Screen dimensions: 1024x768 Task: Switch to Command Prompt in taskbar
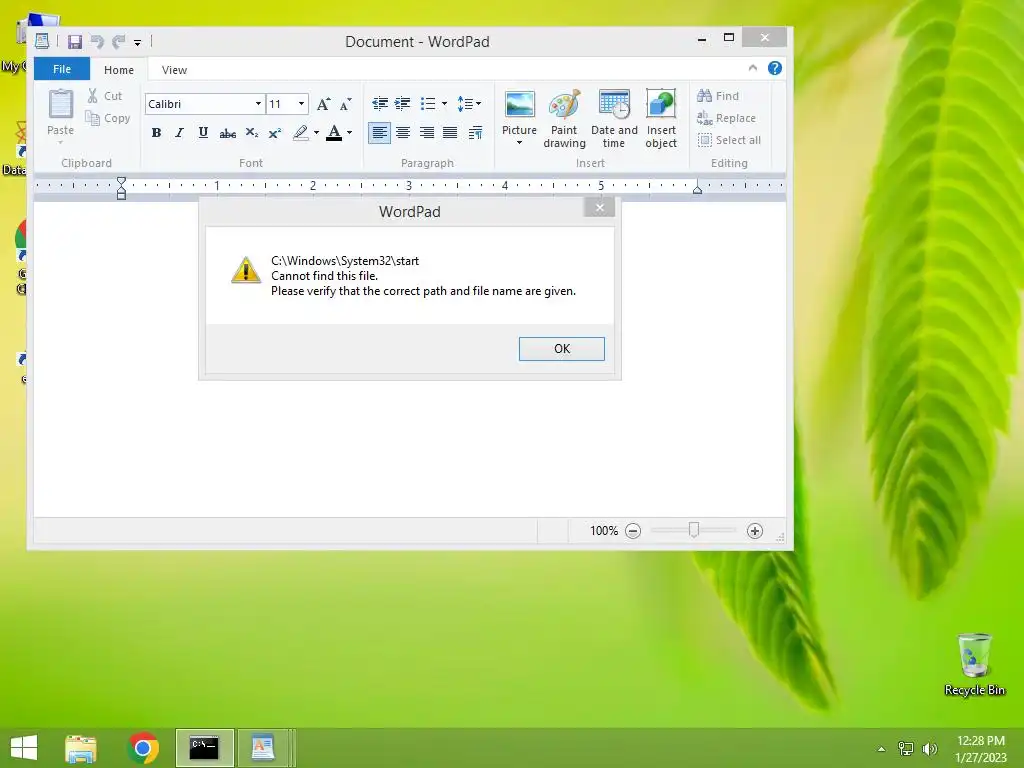tap(204, 748)
